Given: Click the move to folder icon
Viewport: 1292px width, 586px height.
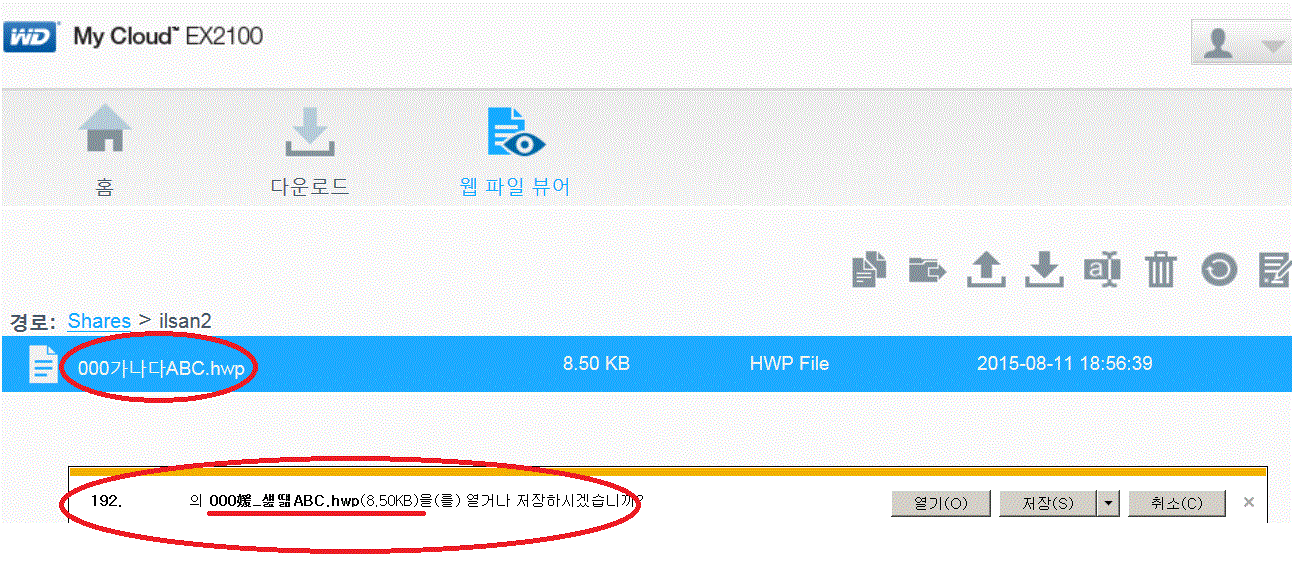Looking at the screenshot, I should 928,270.
